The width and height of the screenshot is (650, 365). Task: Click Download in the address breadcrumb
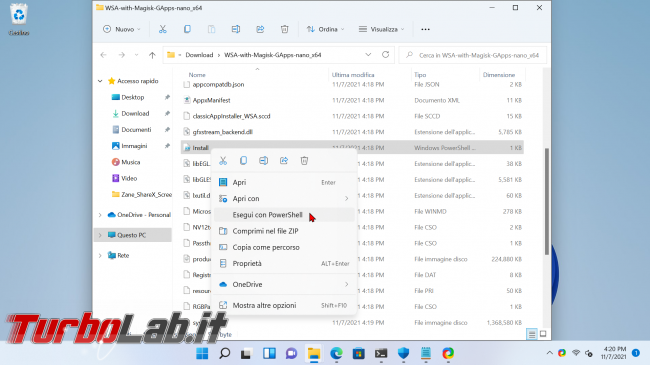(199, 55)
